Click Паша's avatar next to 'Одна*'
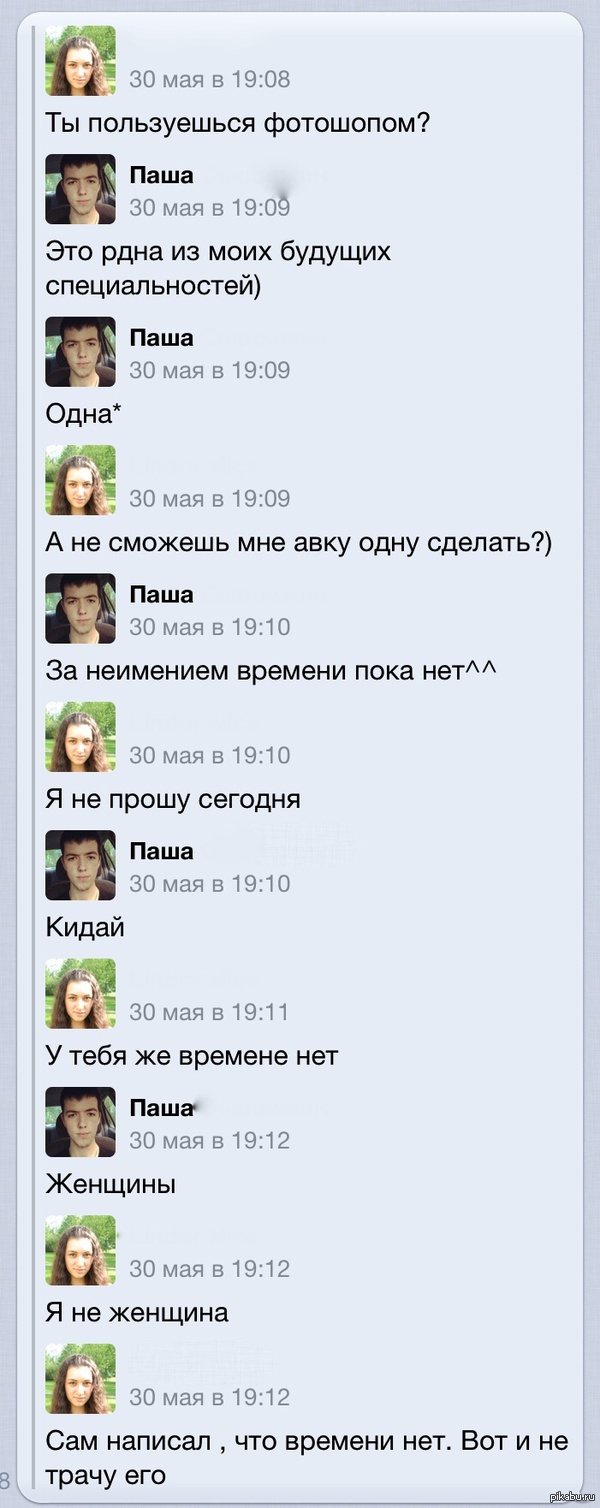The height and width of the screenshot is (1508, 600). click(80, 351)
